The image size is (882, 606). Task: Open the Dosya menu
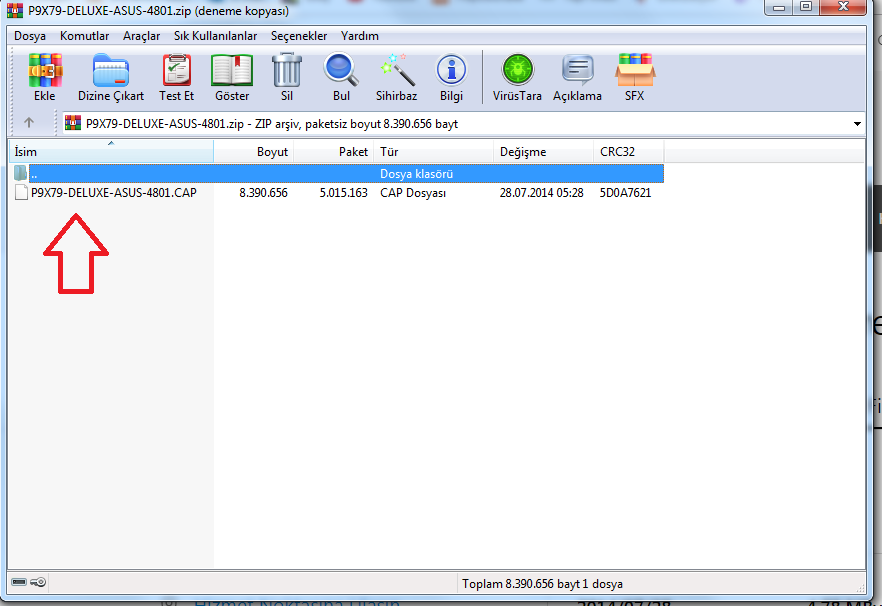(30, 36)
